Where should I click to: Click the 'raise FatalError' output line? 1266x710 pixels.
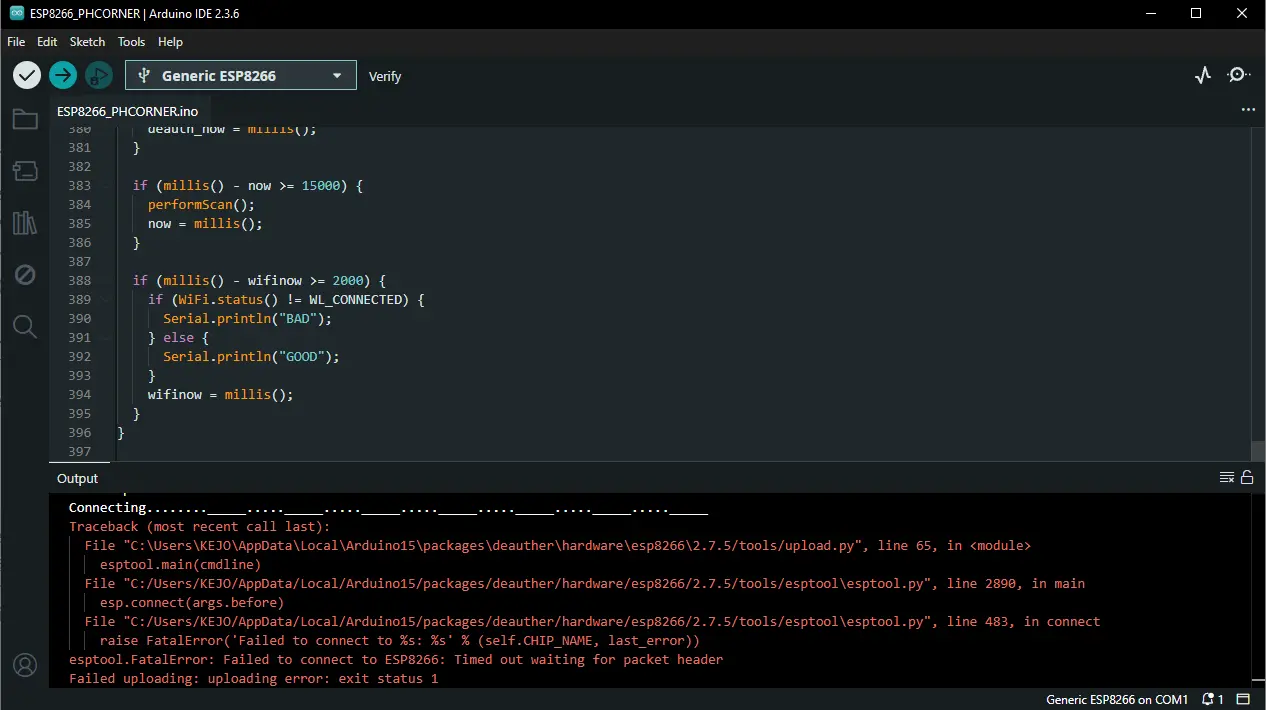tap(400, 641)
